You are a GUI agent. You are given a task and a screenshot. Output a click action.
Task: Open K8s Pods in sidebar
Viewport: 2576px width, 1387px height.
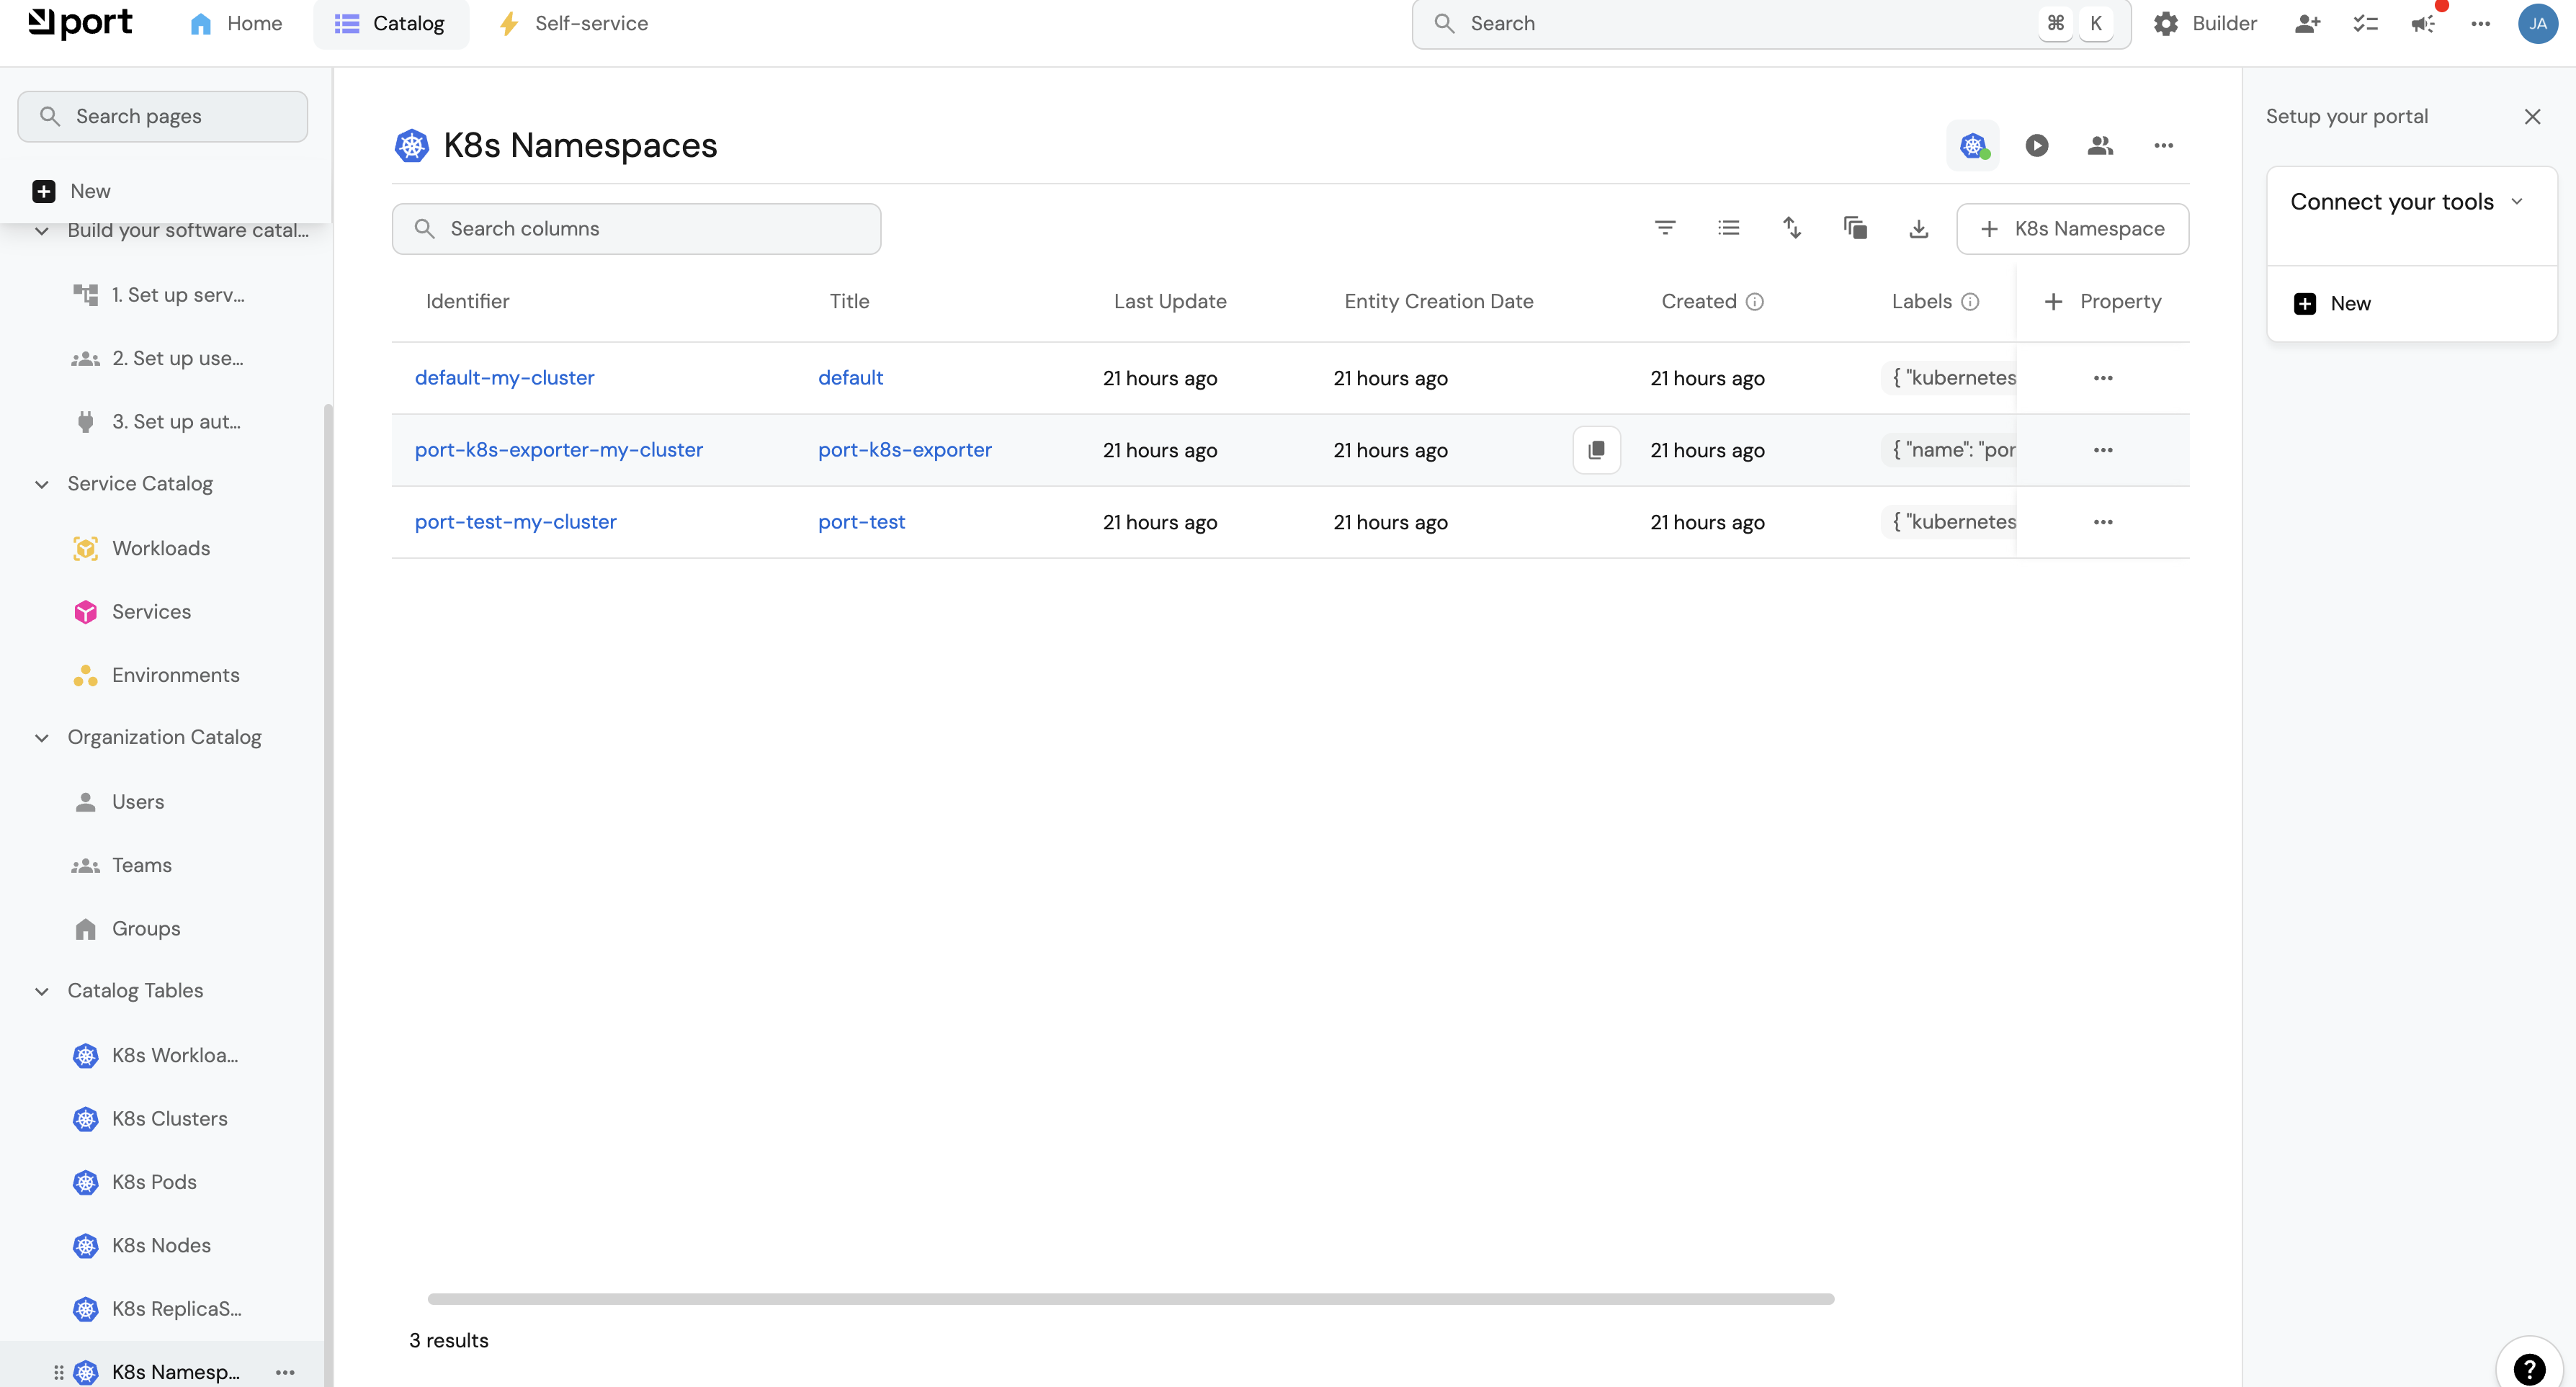point(154,1182)
